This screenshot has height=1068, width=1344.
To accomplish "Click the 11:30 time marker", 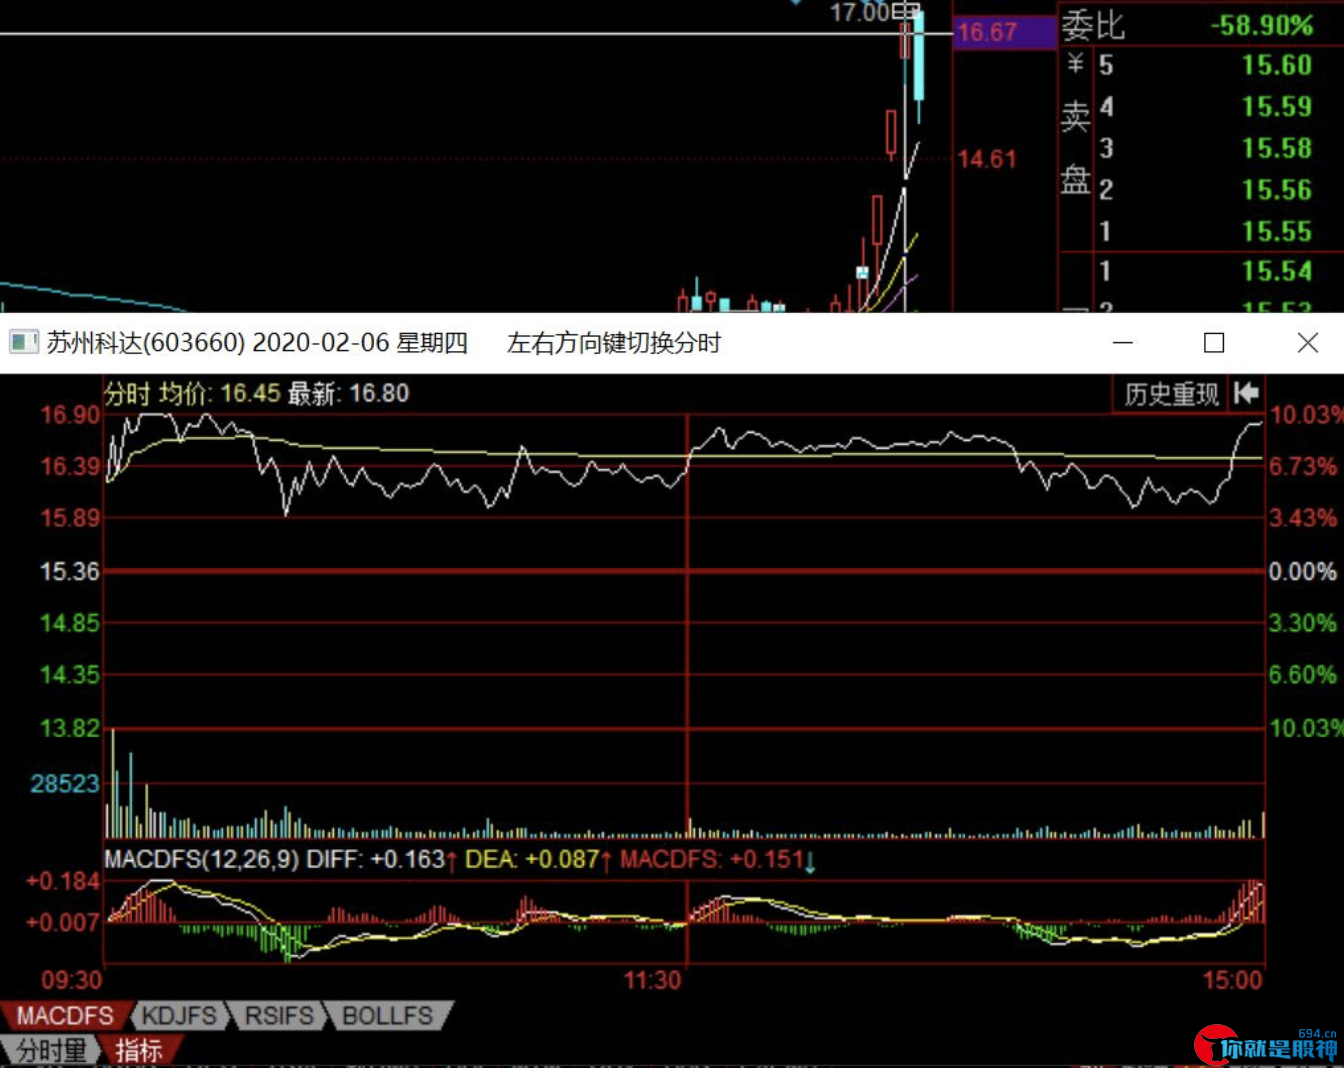I will pyautogui.click(x=652, y=980).
